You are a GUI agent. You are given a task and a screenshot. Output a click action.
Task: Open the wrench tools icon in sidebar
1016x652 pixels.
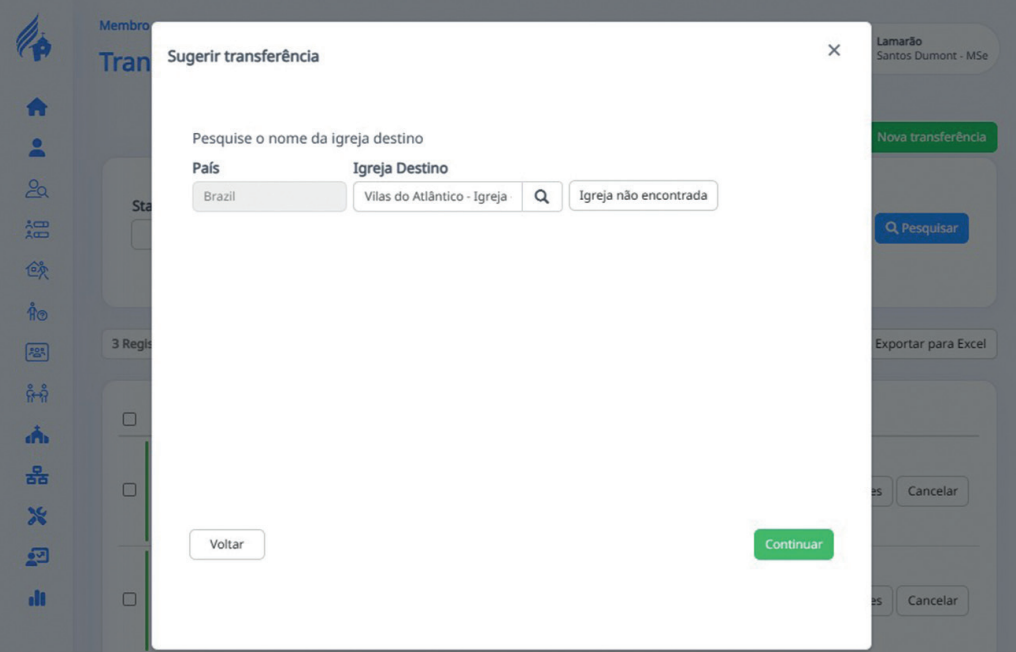37,516
